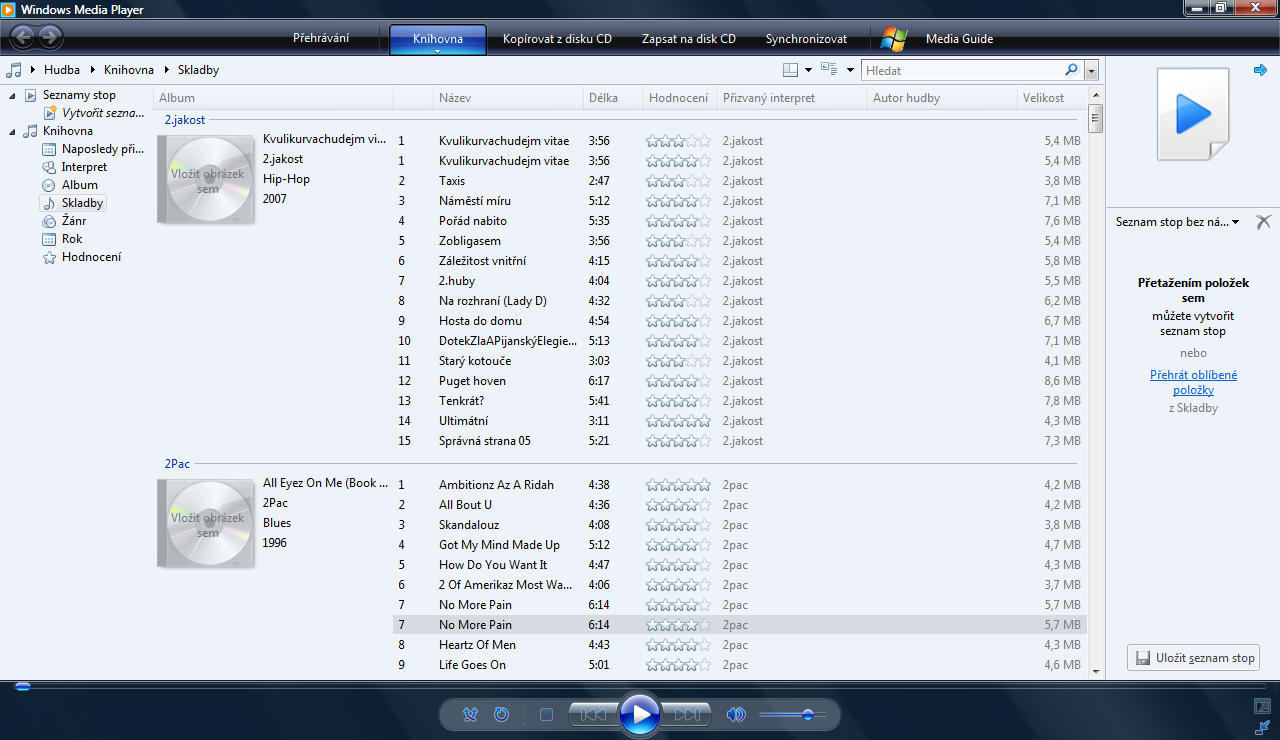Click the seek bar position handle
This screenshot has height=740, width=1280.
pyautogui.click(x=22, y=686)
